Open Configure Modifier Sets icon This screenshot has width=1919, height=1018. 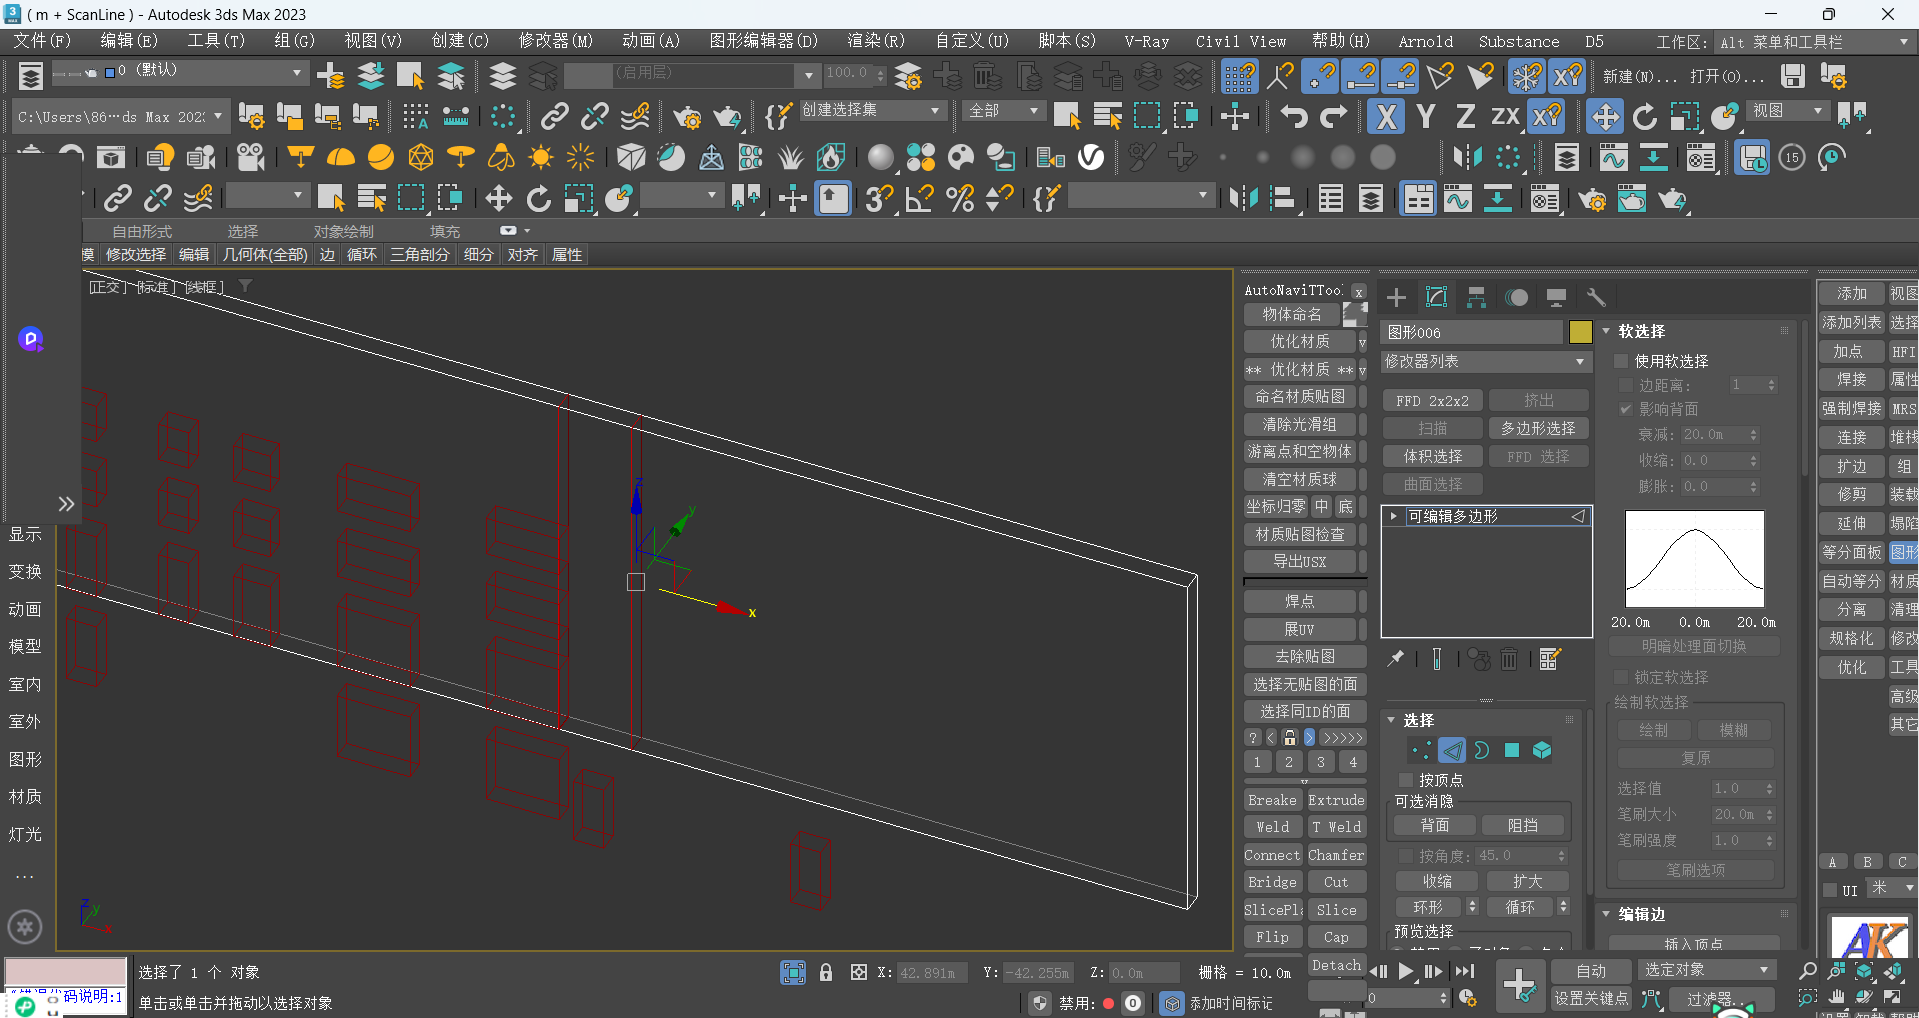[1550, 658]
